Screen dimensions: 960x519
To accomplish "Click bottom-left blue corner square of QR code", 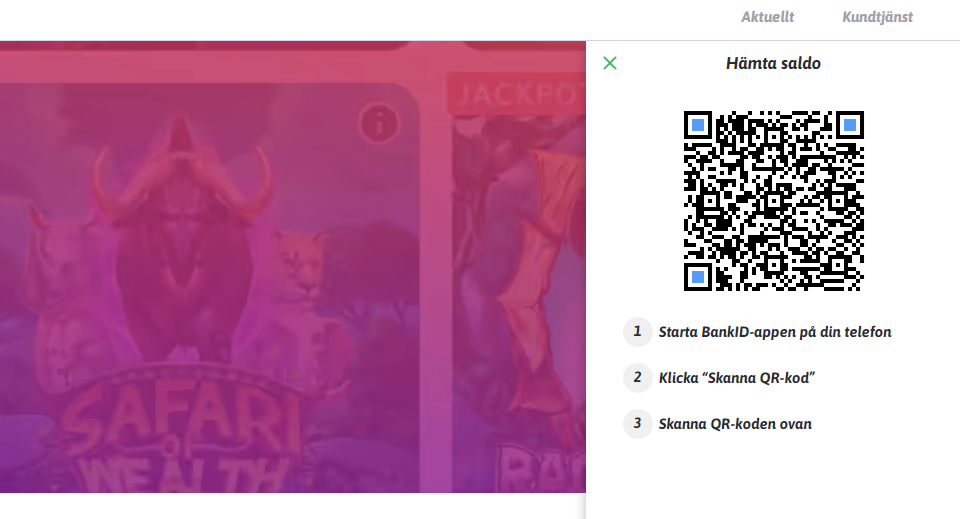I will pyautogui.click(x=698, y=277).
